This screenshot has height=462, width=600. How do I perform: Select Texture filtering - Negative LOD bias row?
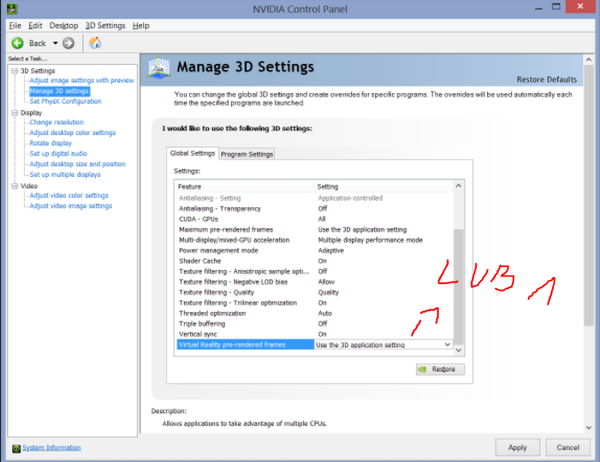(x=315, y=282)
